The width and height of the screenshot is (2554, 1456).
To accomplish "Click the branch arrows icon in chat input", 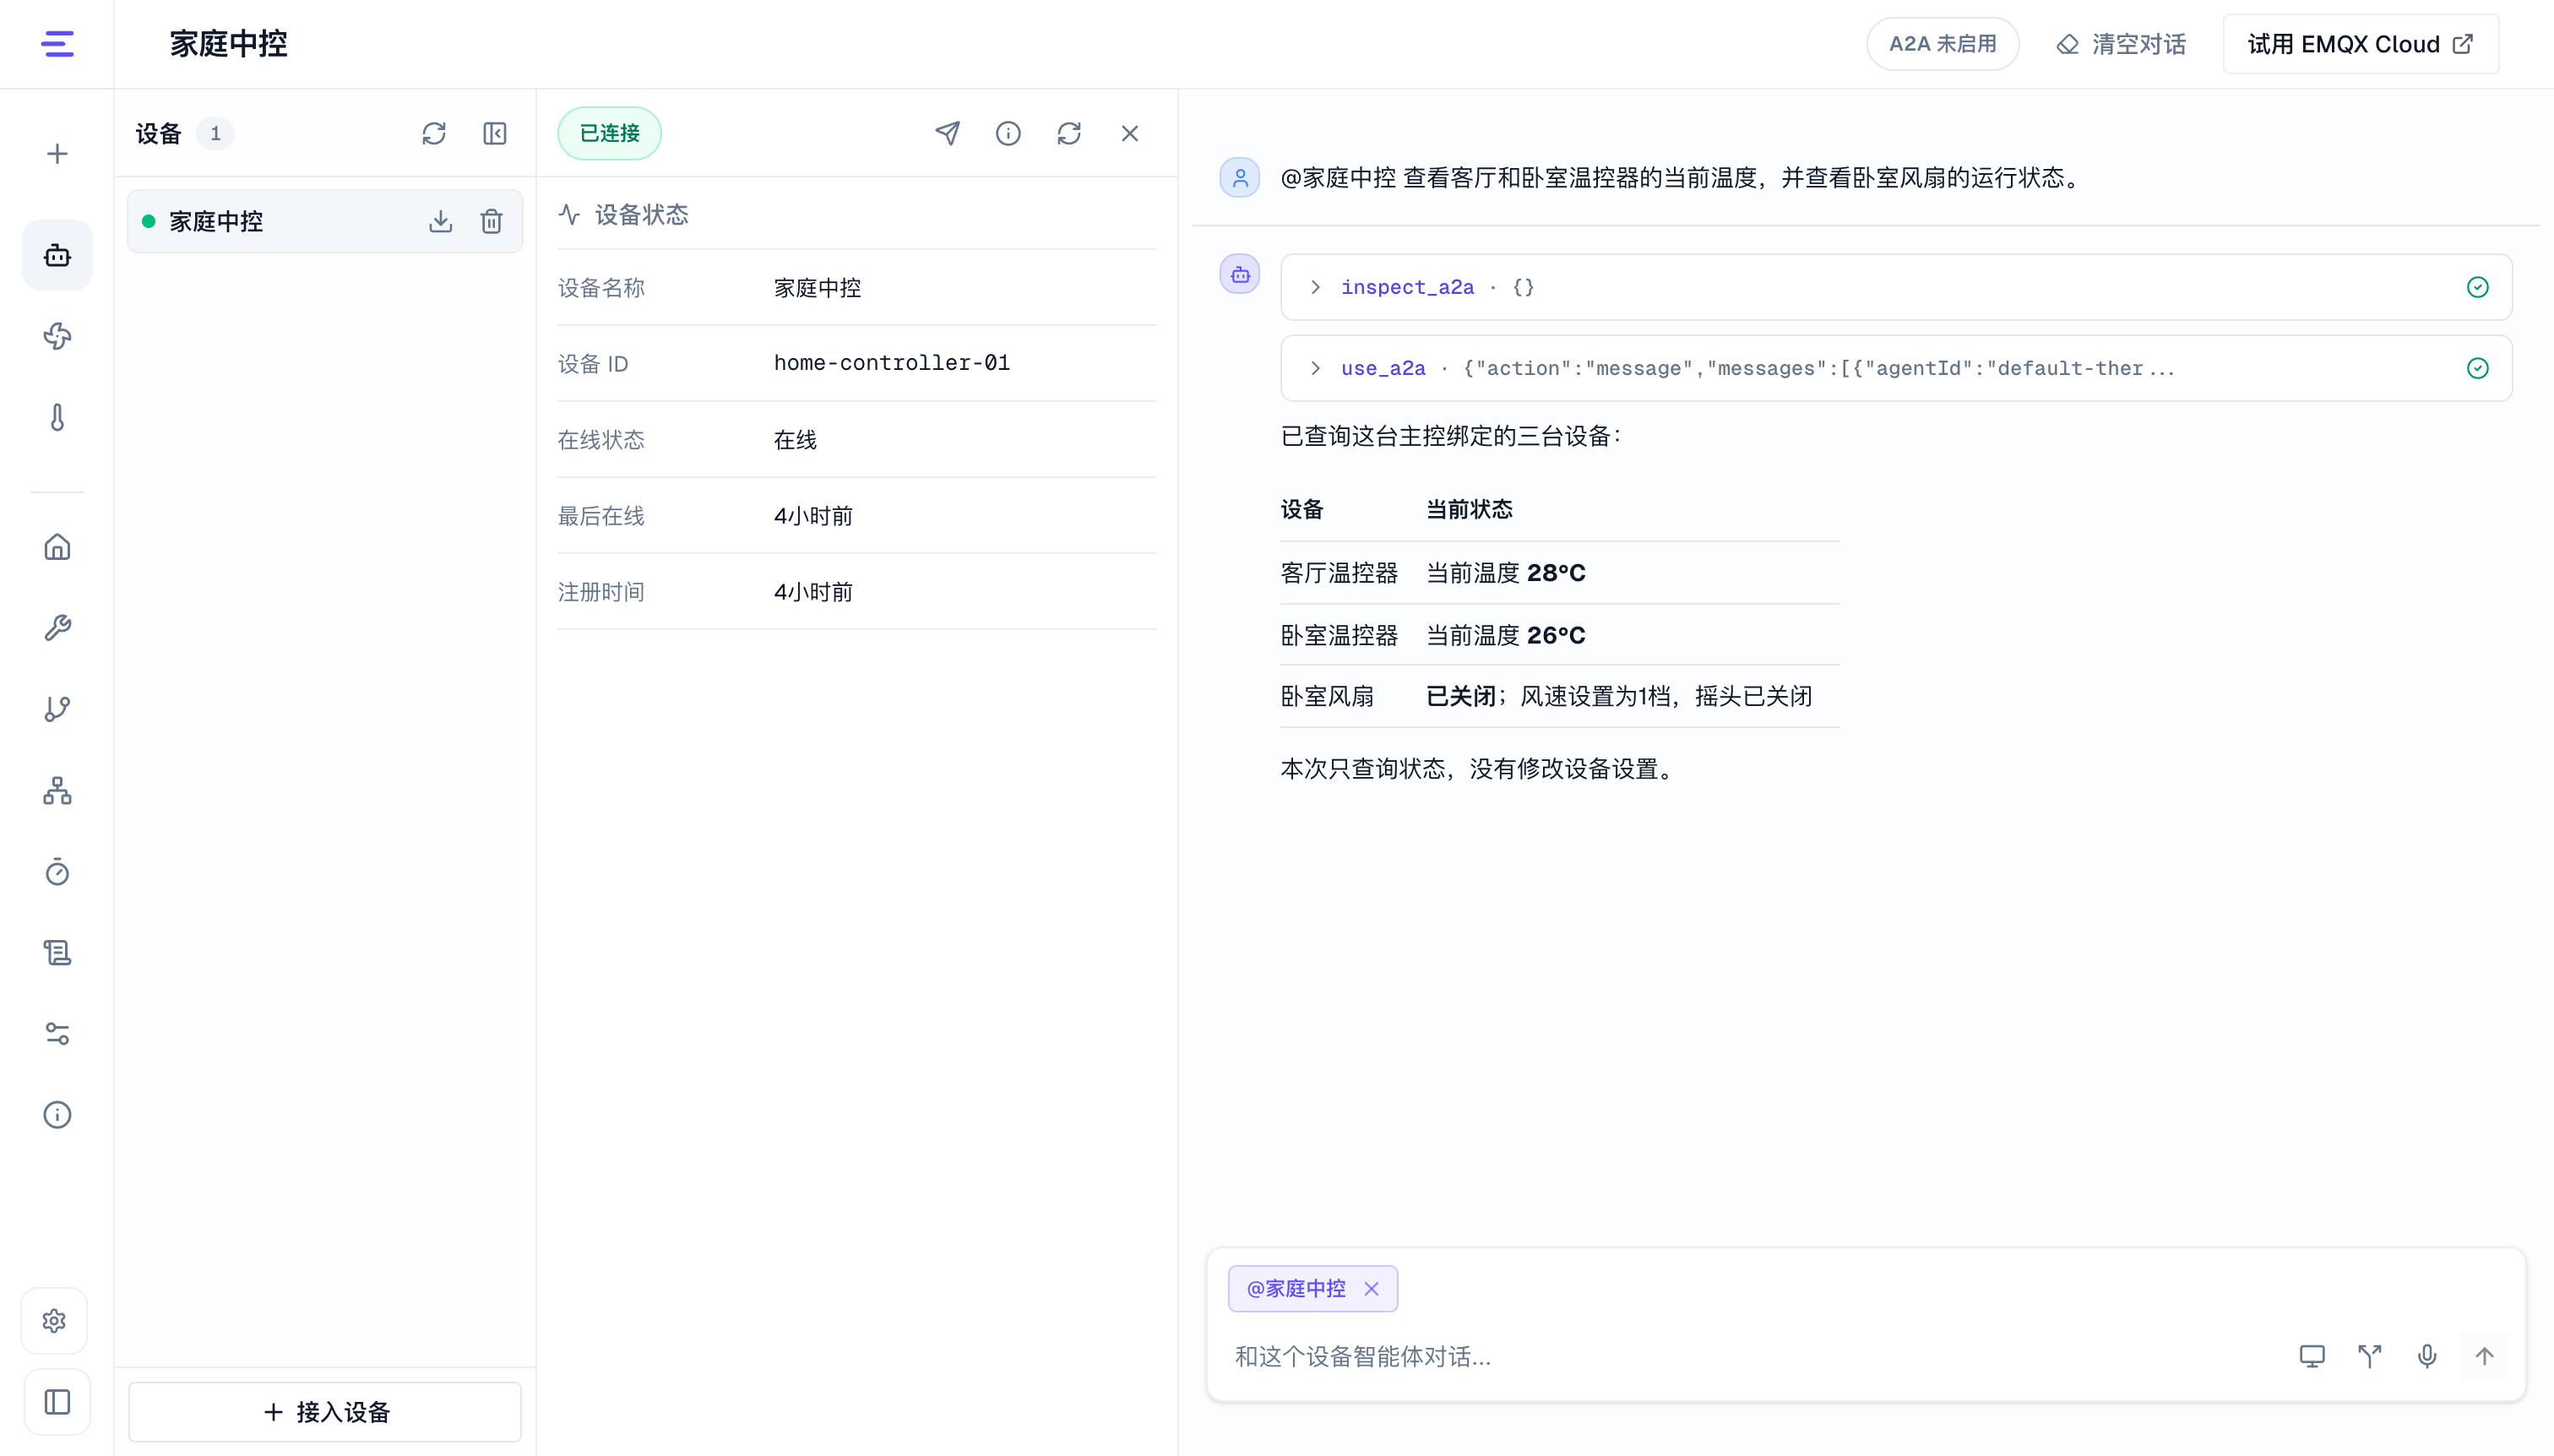I will [2369, 1356].
